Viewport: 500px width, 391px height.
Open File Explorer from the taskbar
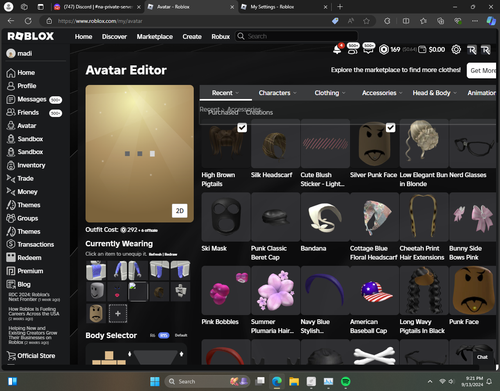pos(294,381)
